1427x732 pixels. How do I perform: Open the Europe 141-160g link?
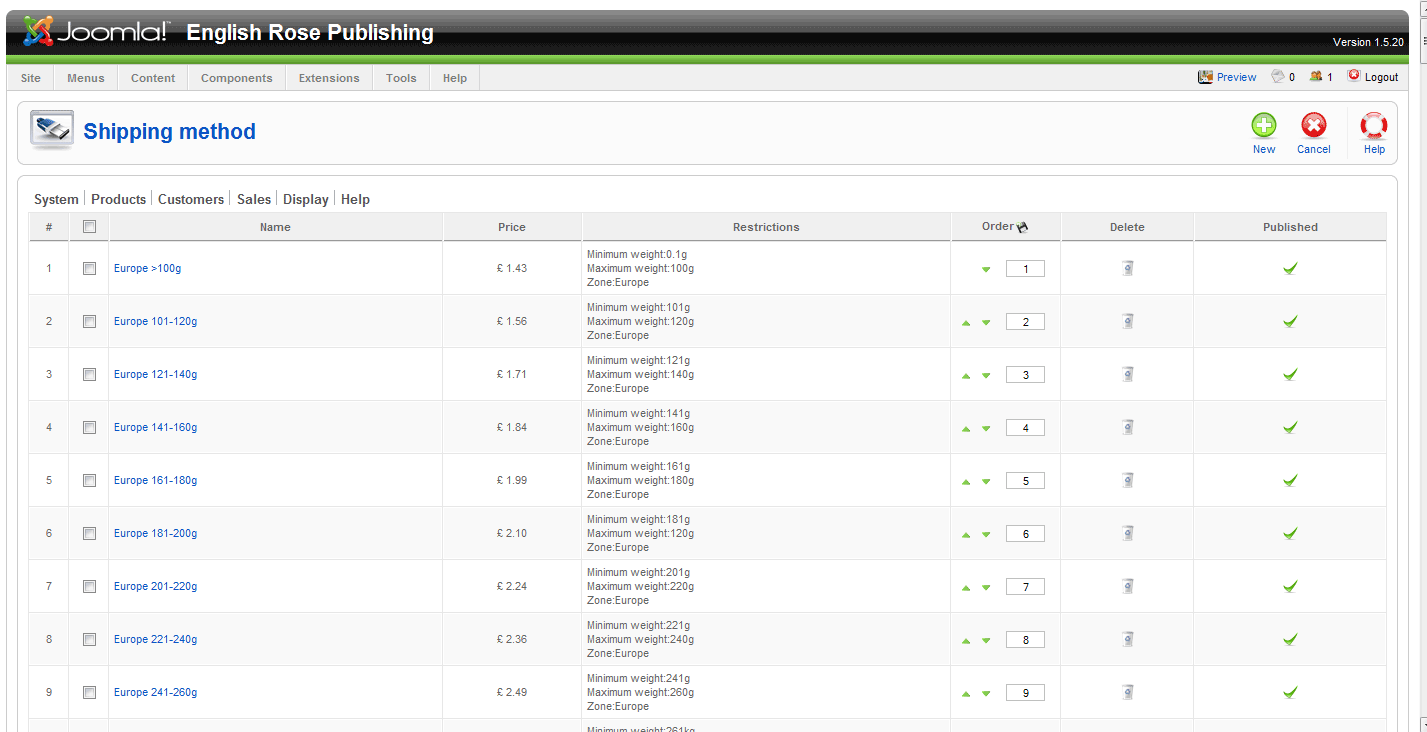point(155,427)
